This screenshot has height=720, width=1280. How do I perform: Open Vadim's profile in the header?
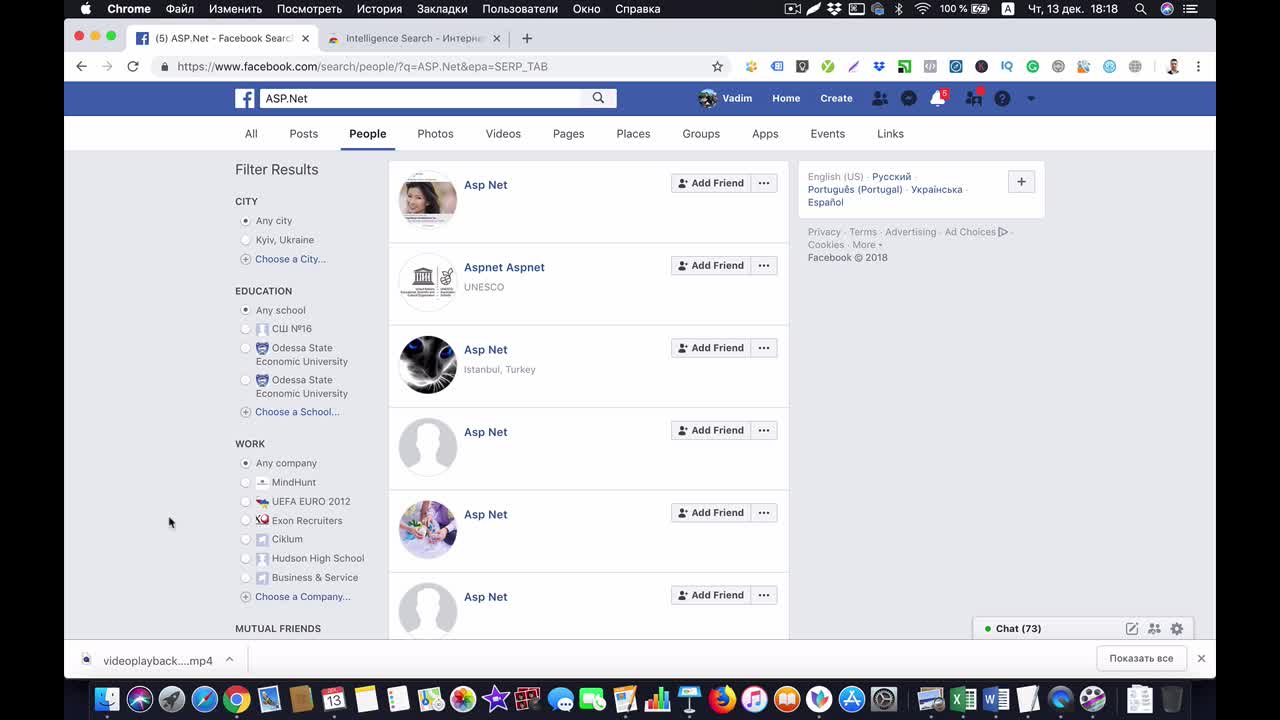click(725, 98)
